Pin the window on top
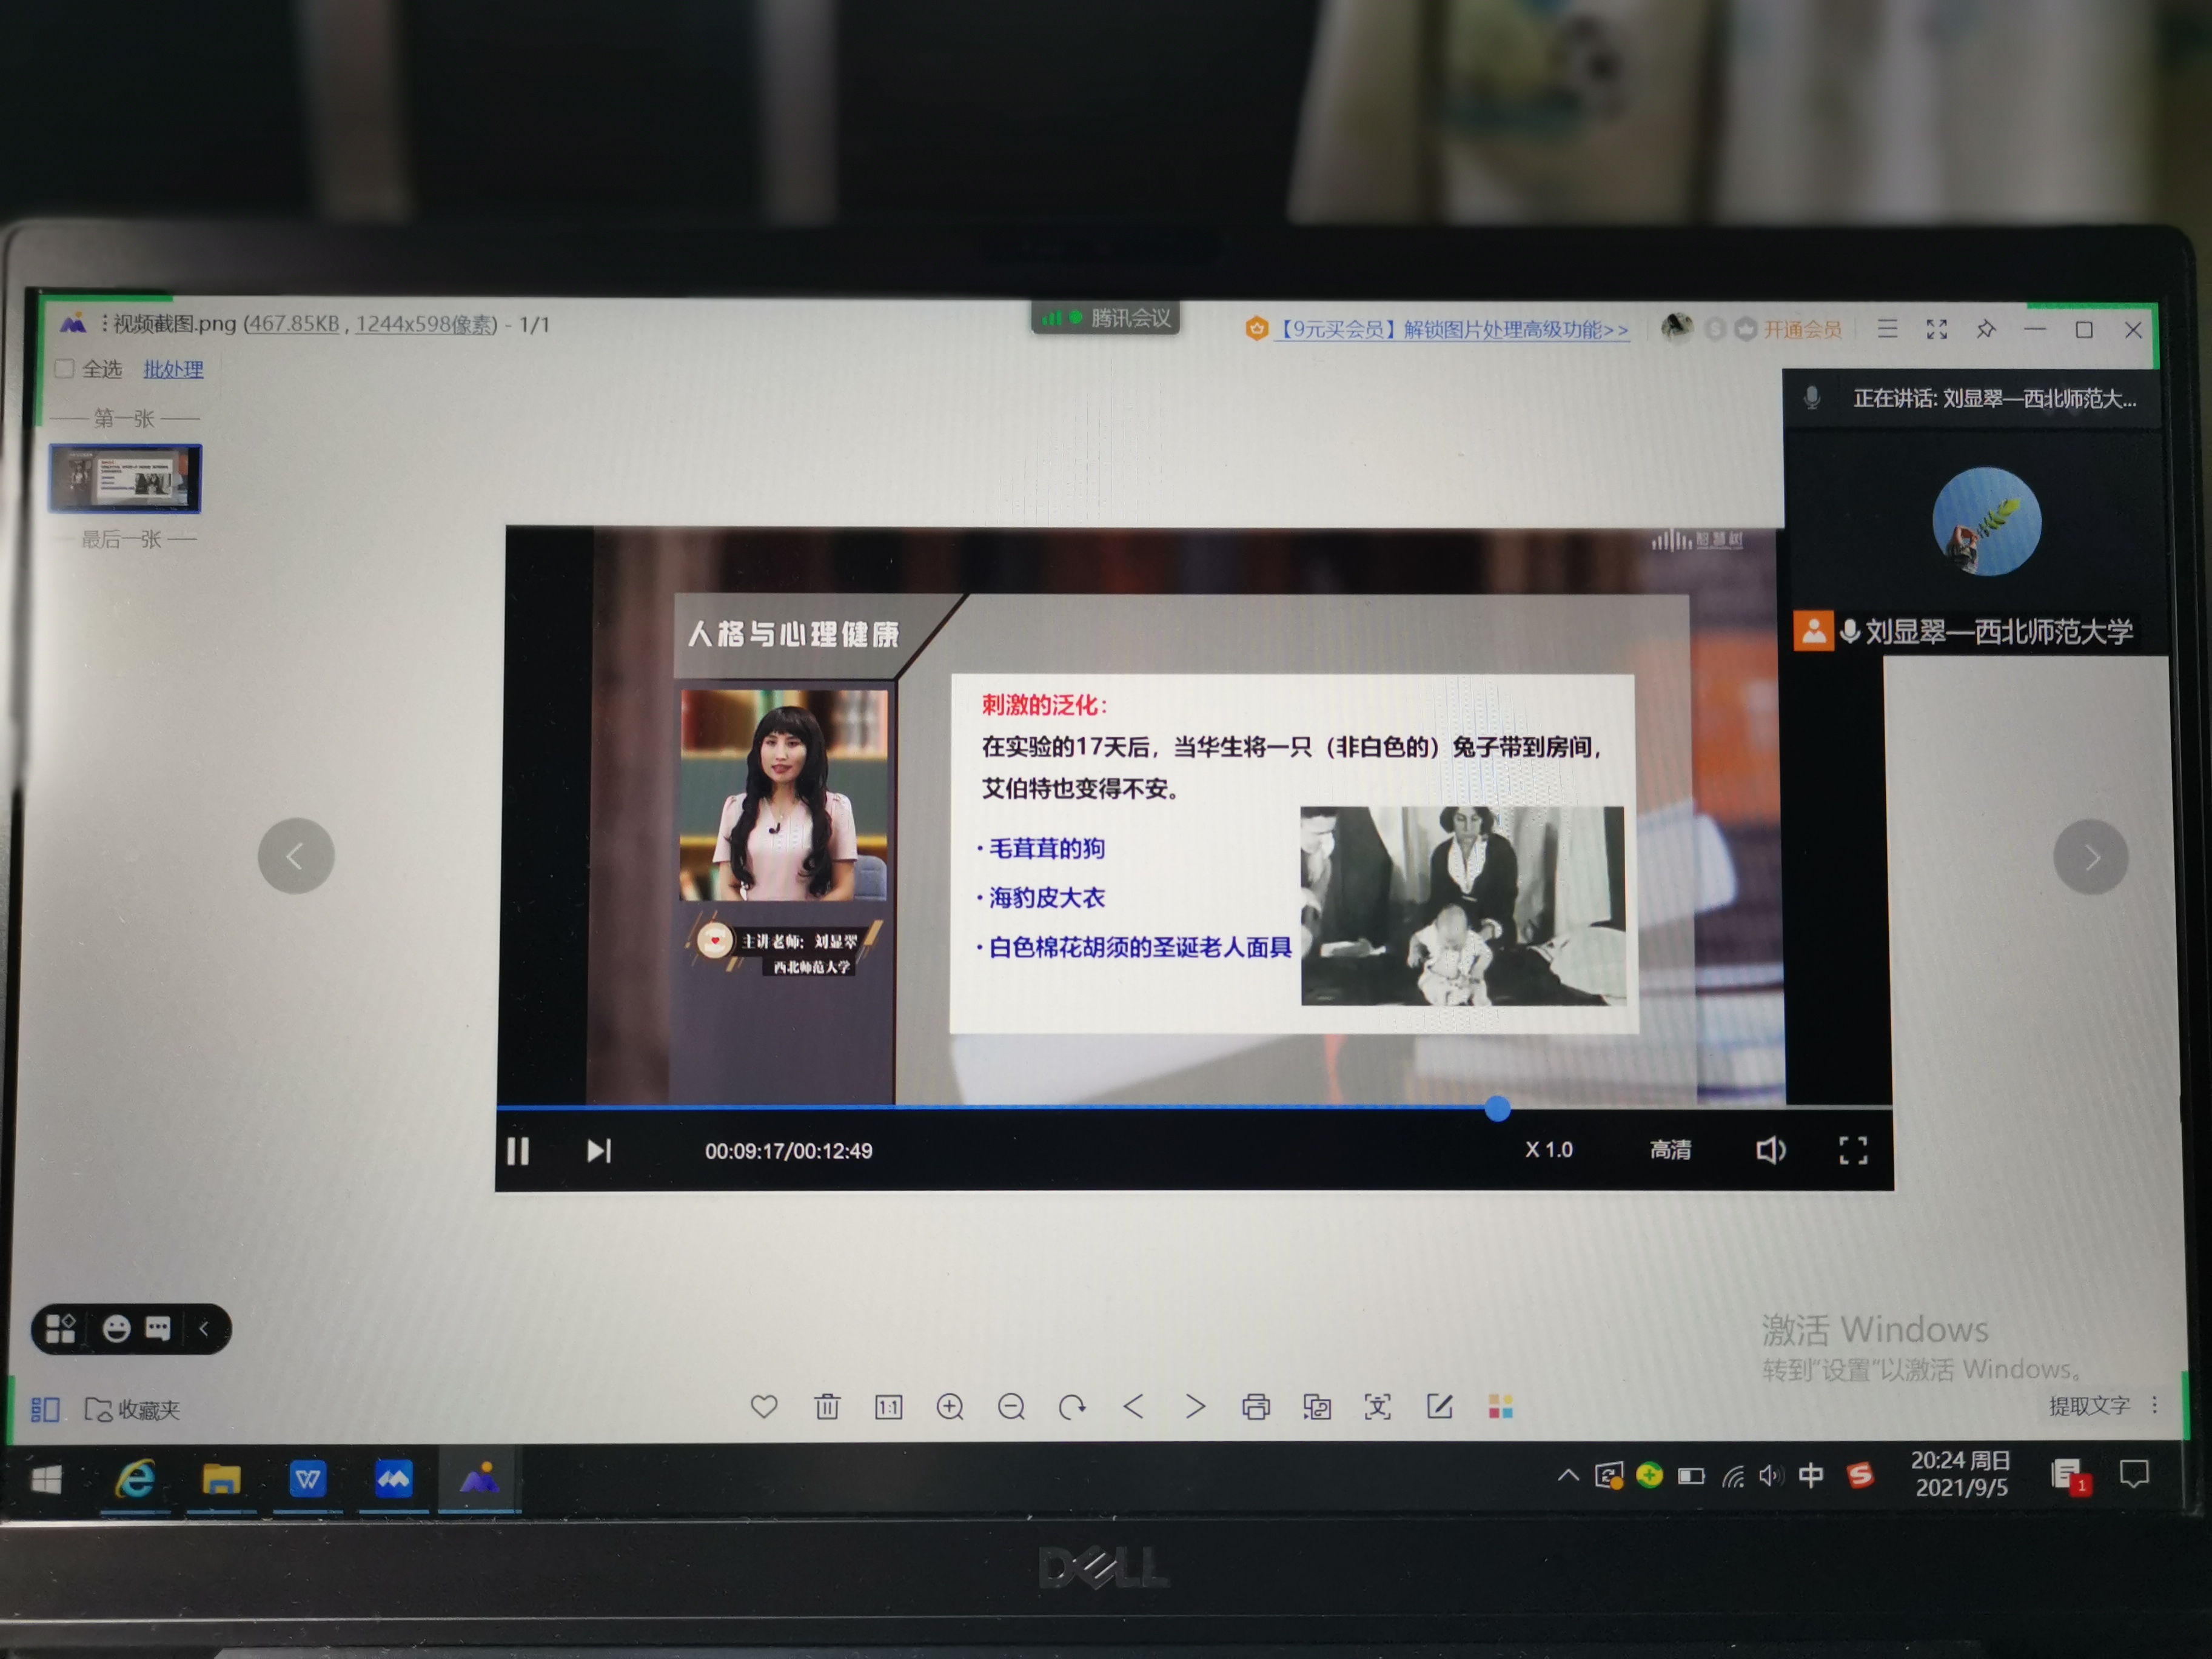 click(1986, 329)
